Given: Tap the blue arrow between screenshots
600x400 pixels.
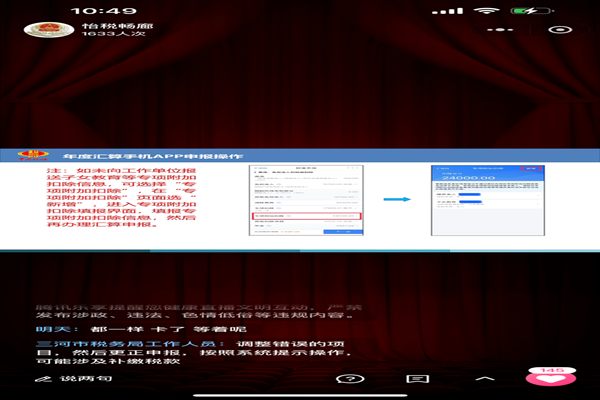Looking at the screenshot, I should (397, 199).
